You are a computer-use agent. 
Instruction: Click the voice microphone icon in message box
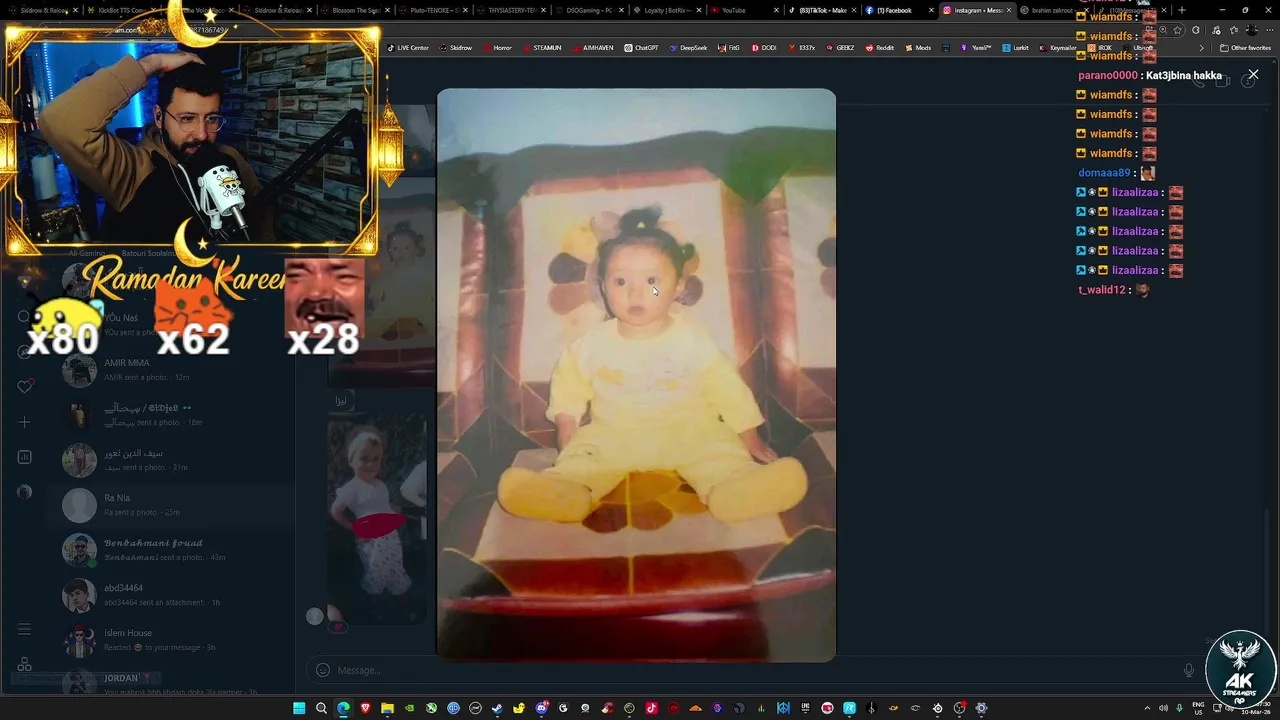1189,670
